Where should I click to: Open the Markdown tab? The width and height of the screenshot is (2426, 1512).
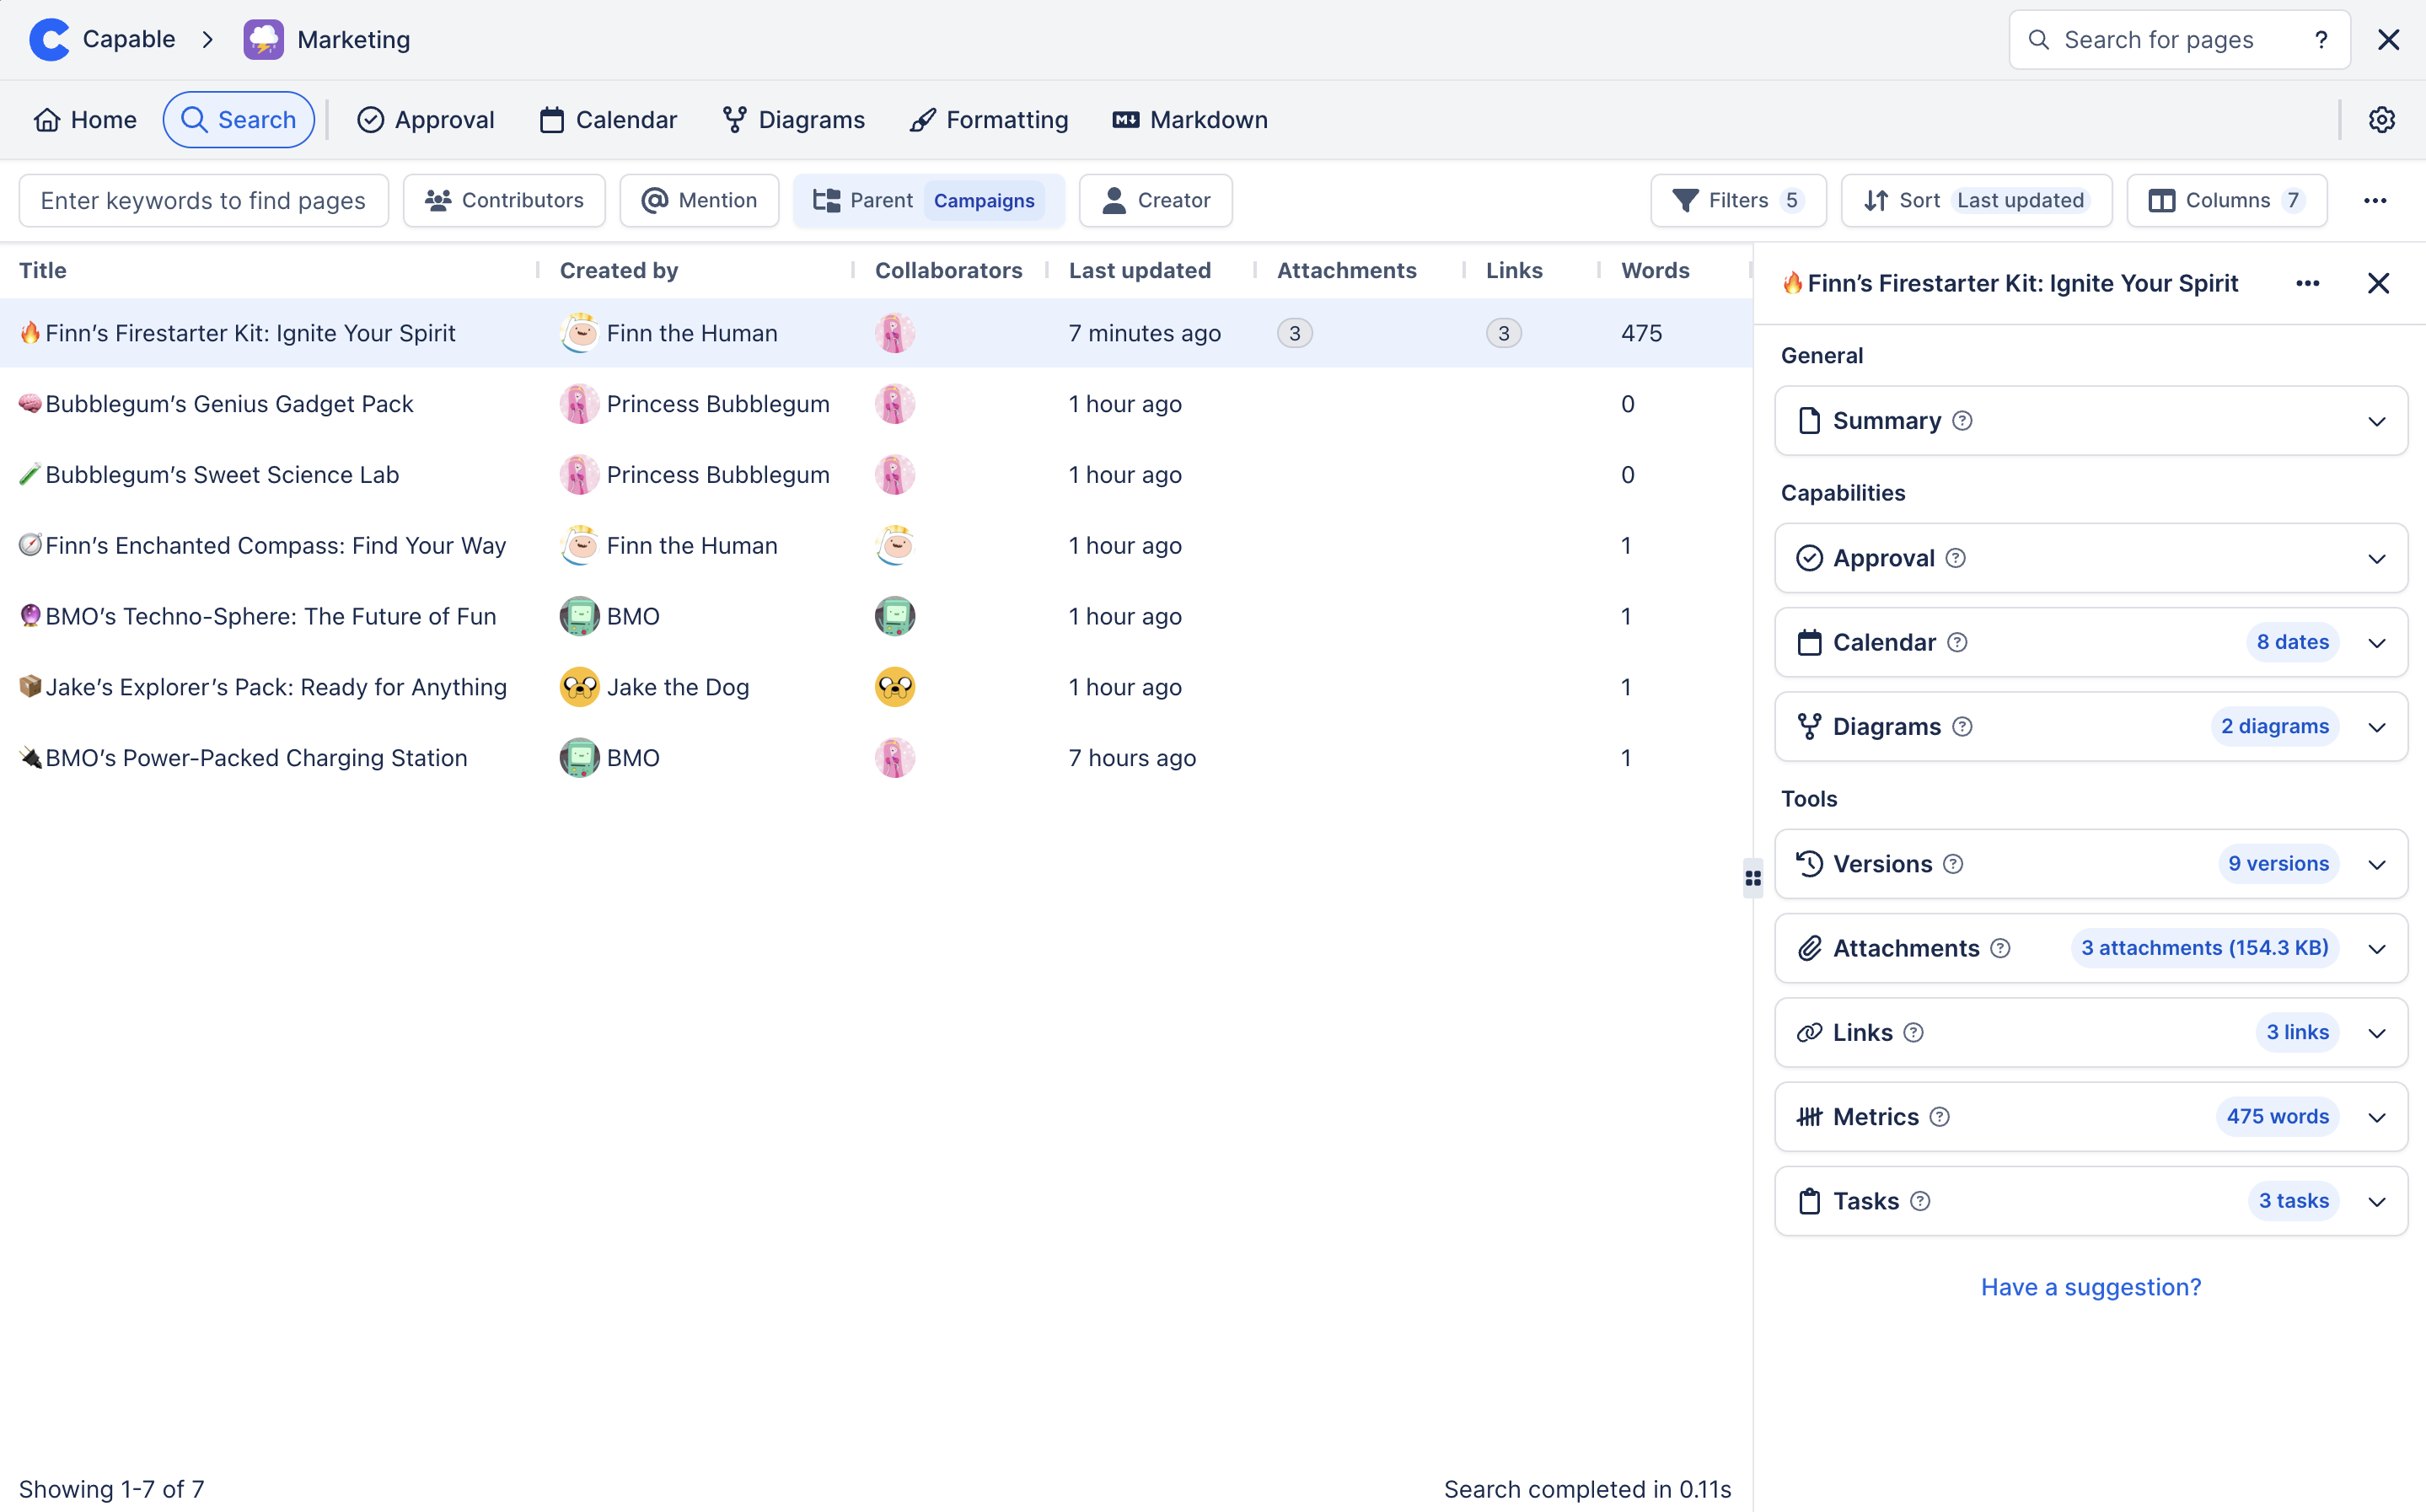[x=1190, y=120]
